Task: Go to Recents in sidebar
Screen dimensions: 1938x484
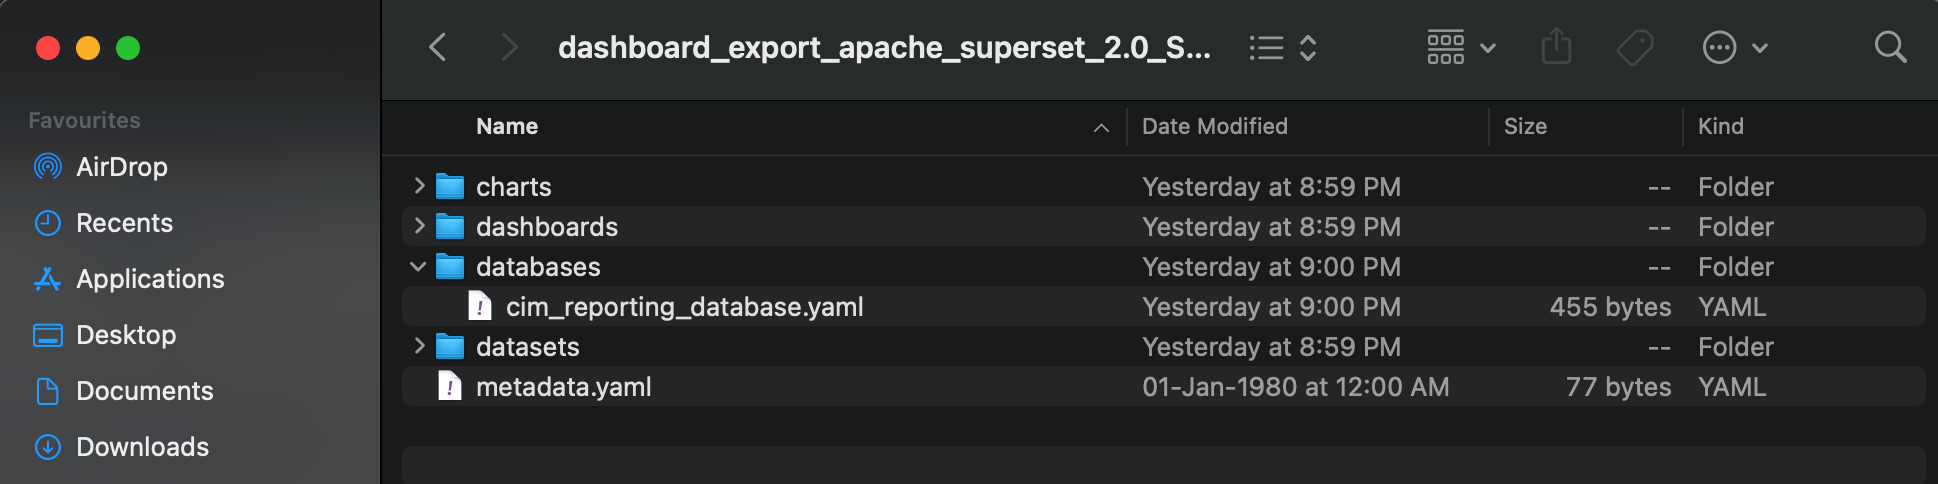Action: pos(124,223)
